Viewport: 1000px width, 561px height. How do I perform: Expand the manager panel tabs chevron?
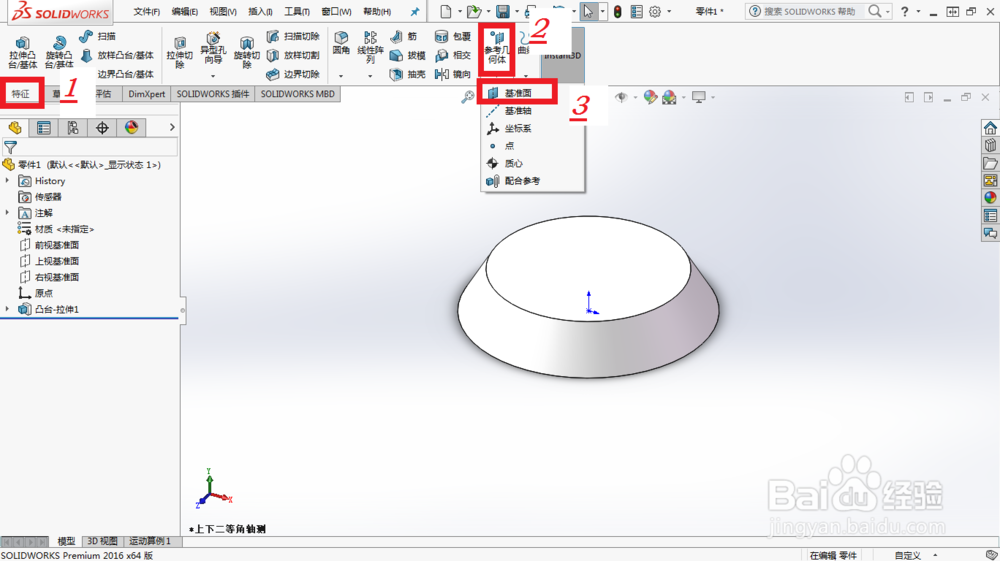point(172,128)
